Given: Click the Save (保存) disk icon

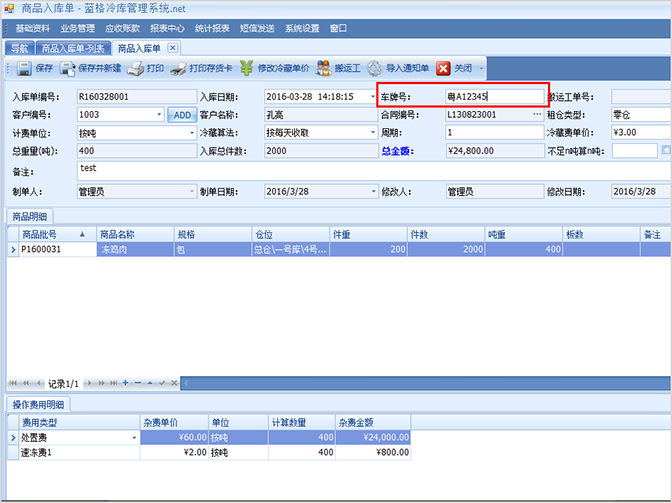Looking at the screenshot, I should pyautogui.click(x=24, y=68).
